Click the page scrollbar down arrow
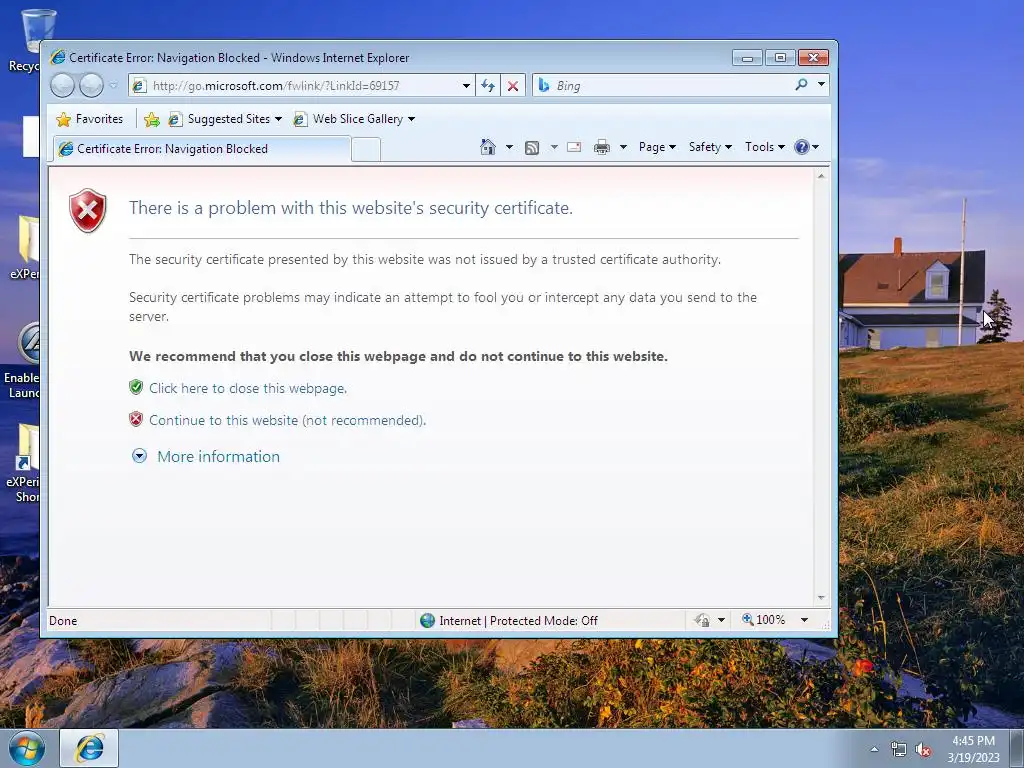The image size is (1024, 768). click(821, 598)
